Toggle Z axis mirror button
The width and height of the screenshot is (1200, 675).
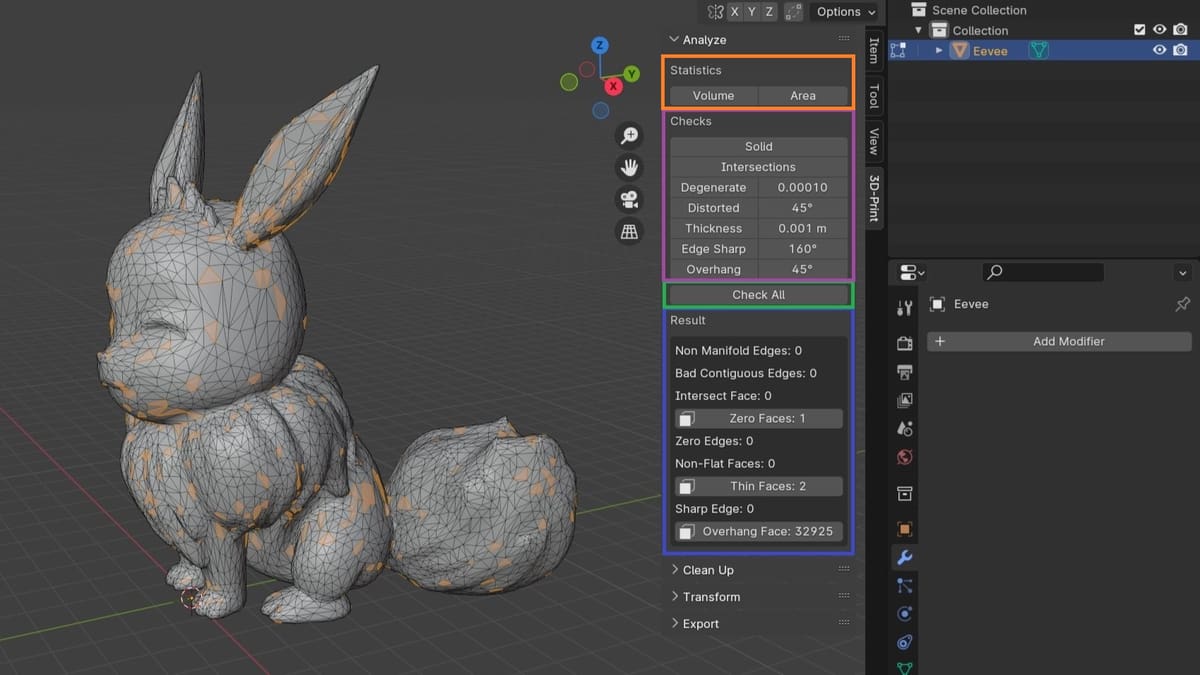click(769, 12)
